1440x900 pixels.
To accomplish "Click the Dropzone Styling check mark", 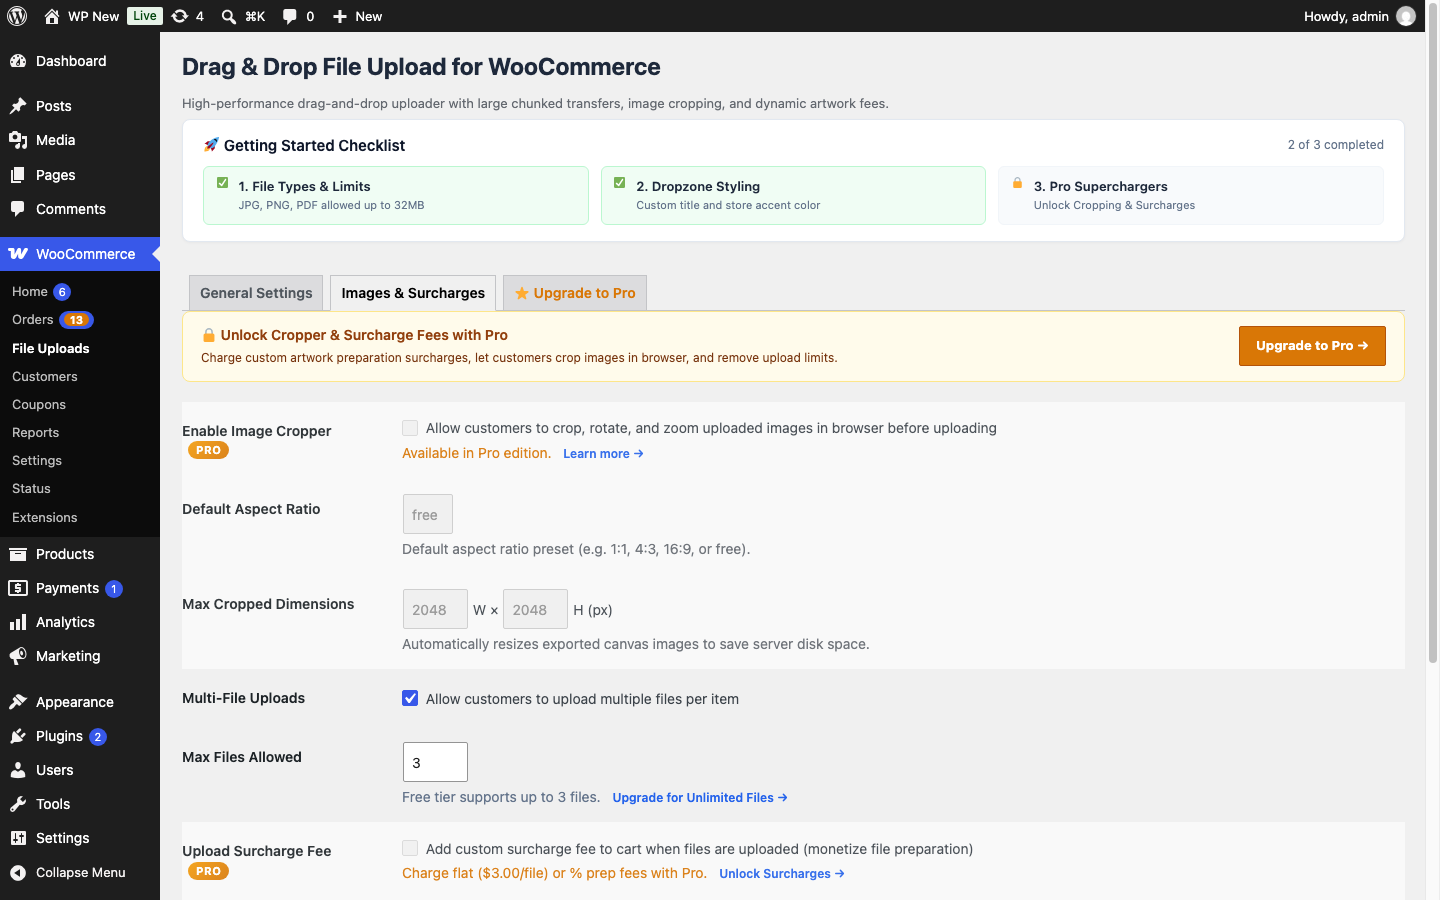I will (619, 183).
